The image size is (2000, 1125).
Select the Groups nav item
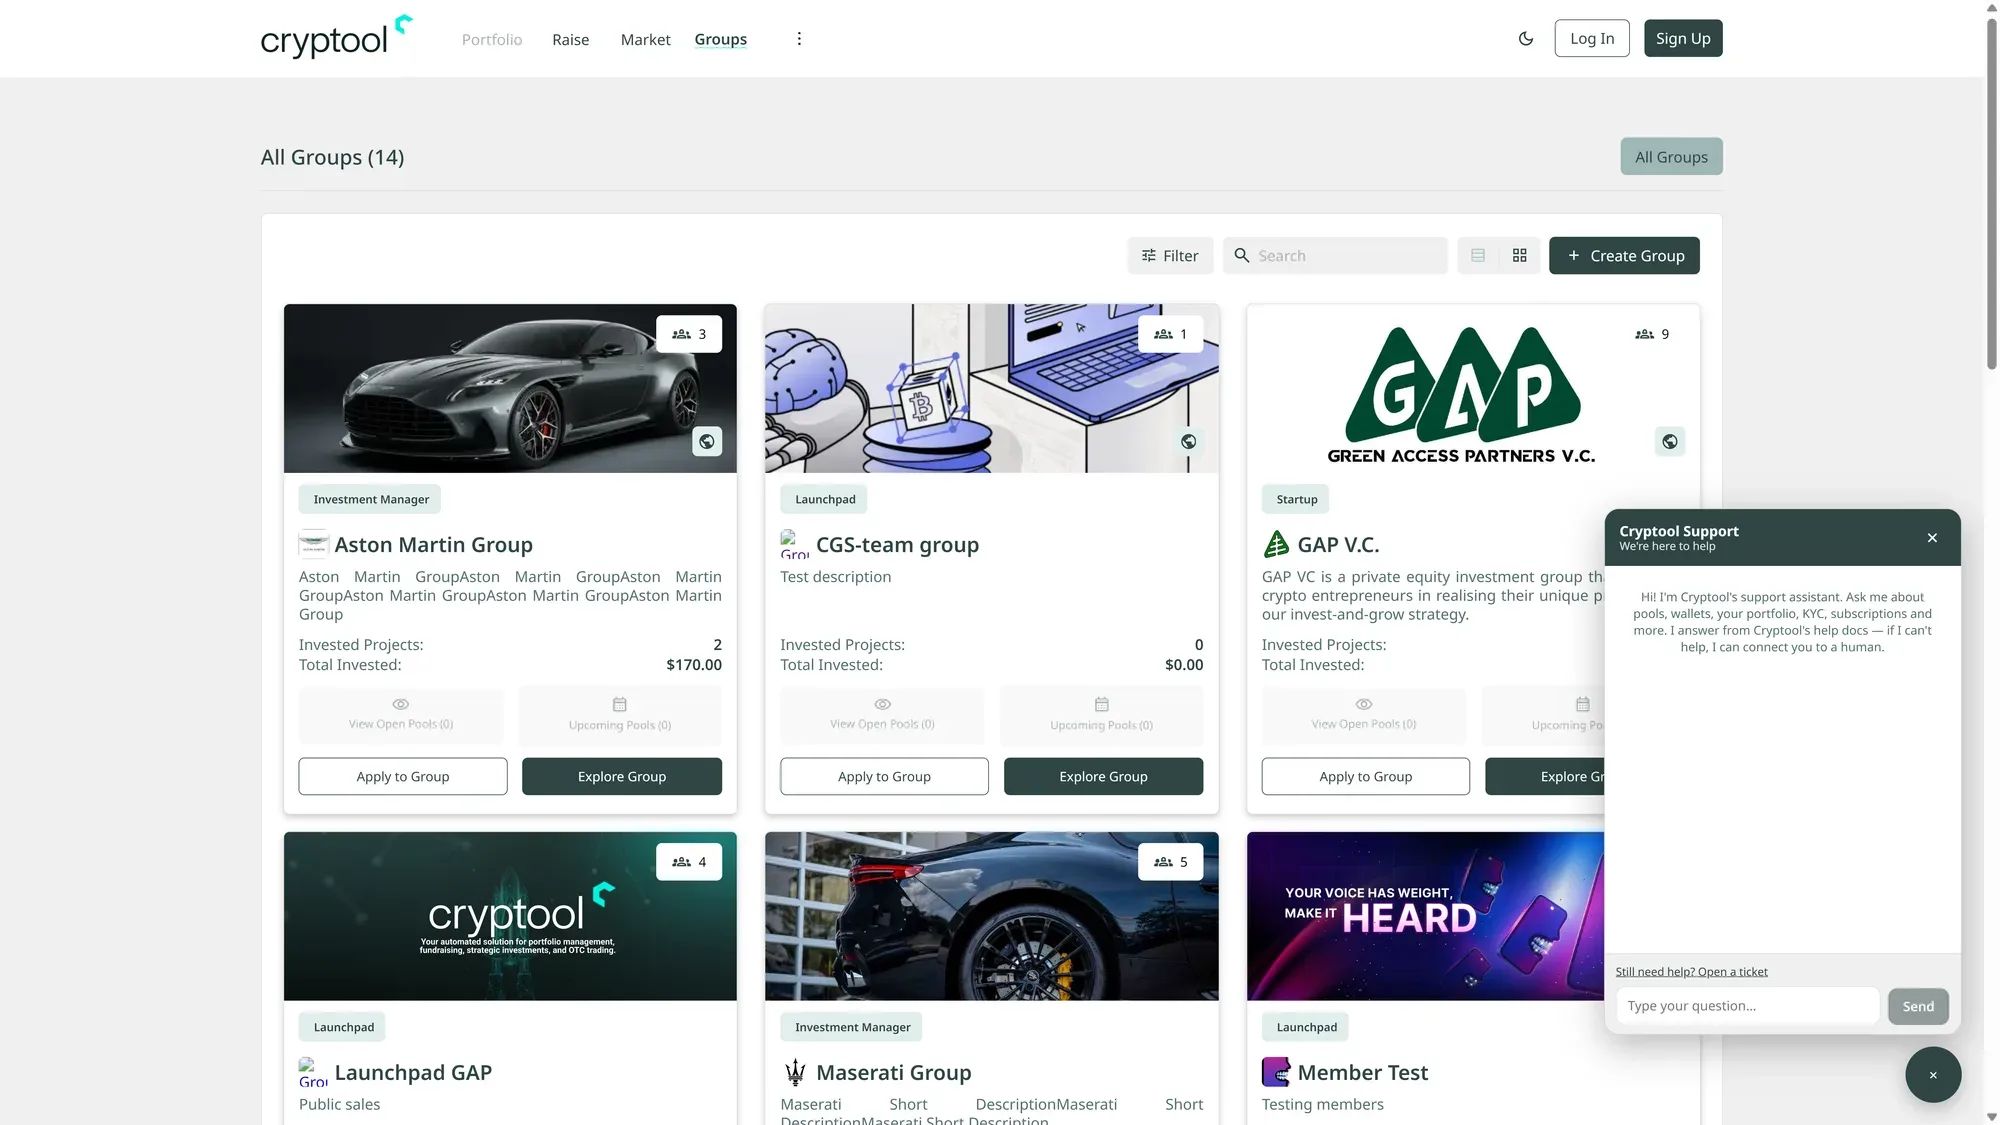click(721, 39)
